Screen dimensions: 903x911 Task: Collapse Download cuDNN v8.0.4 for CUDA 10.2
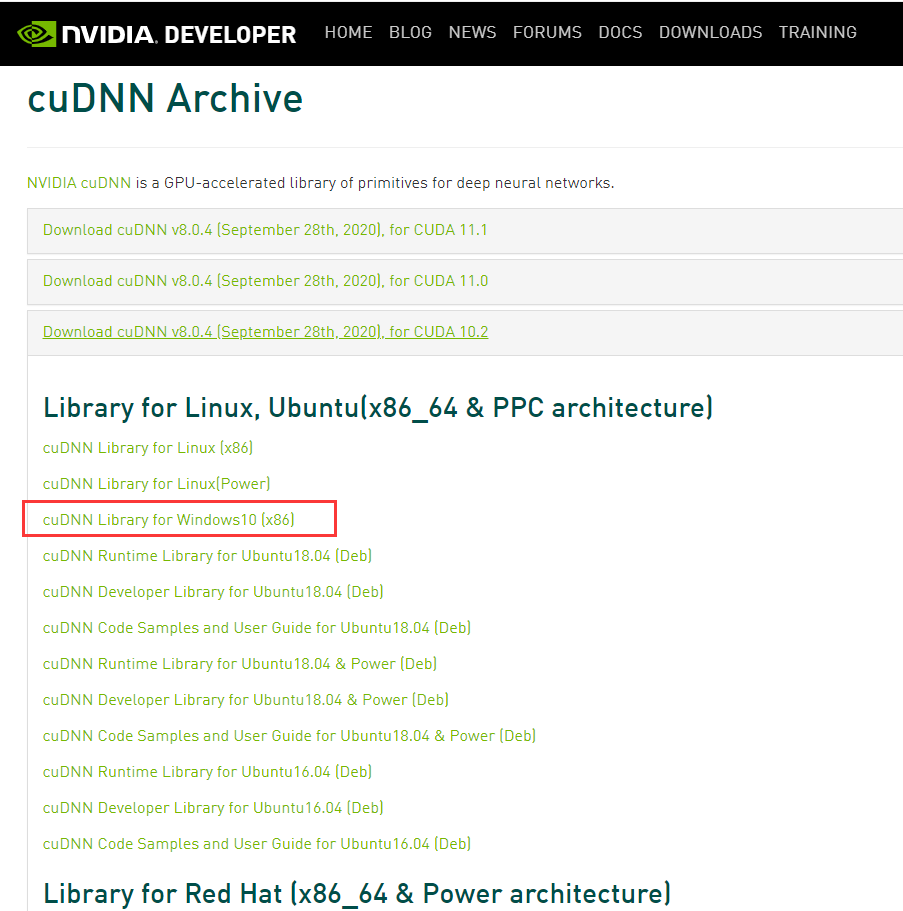point(264,331)
